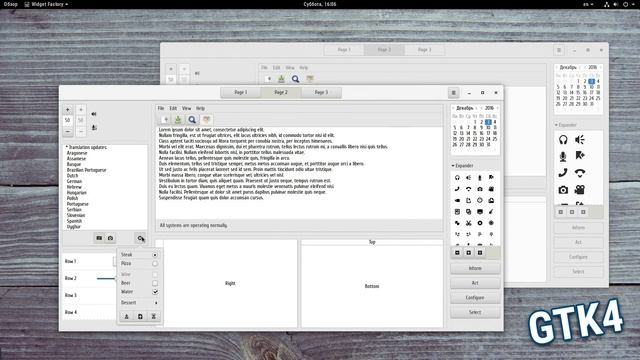
Task: Click the large camera icon in the background window
Action: (x=563, y=190)
